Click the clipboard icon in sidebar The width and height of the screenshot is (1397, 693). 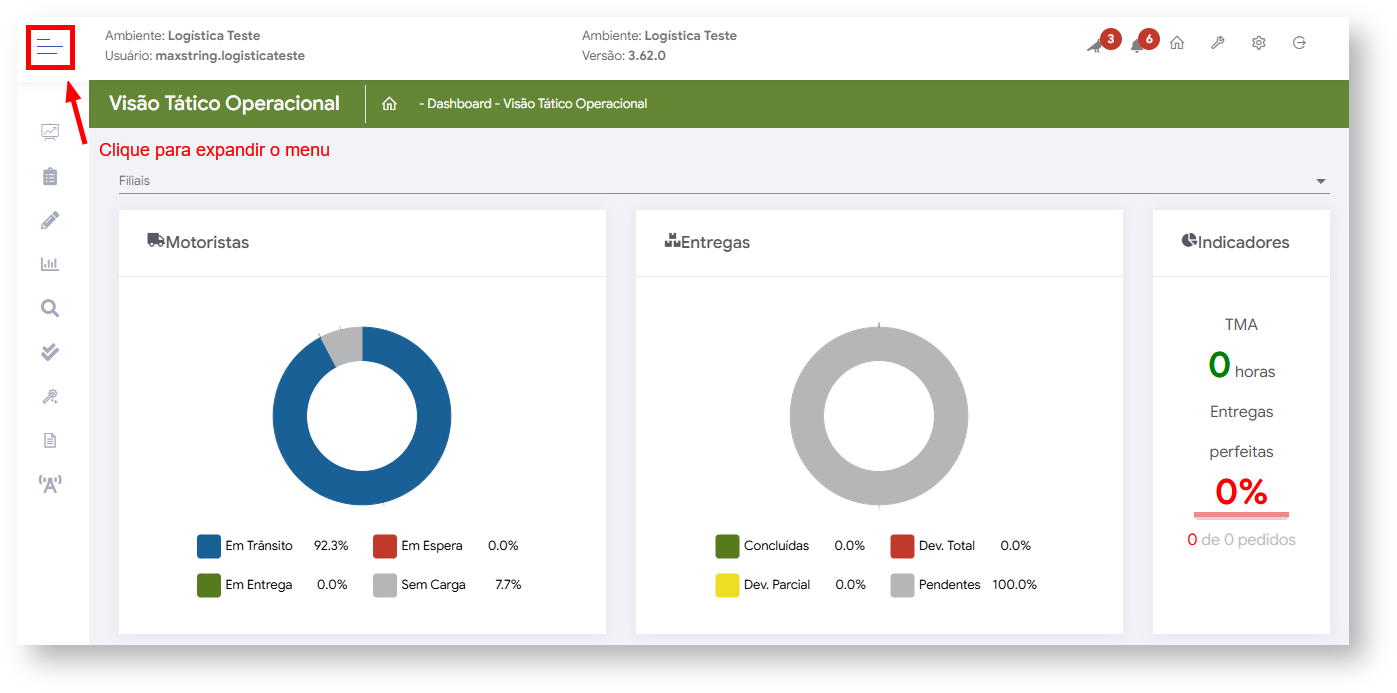point(50,176)
